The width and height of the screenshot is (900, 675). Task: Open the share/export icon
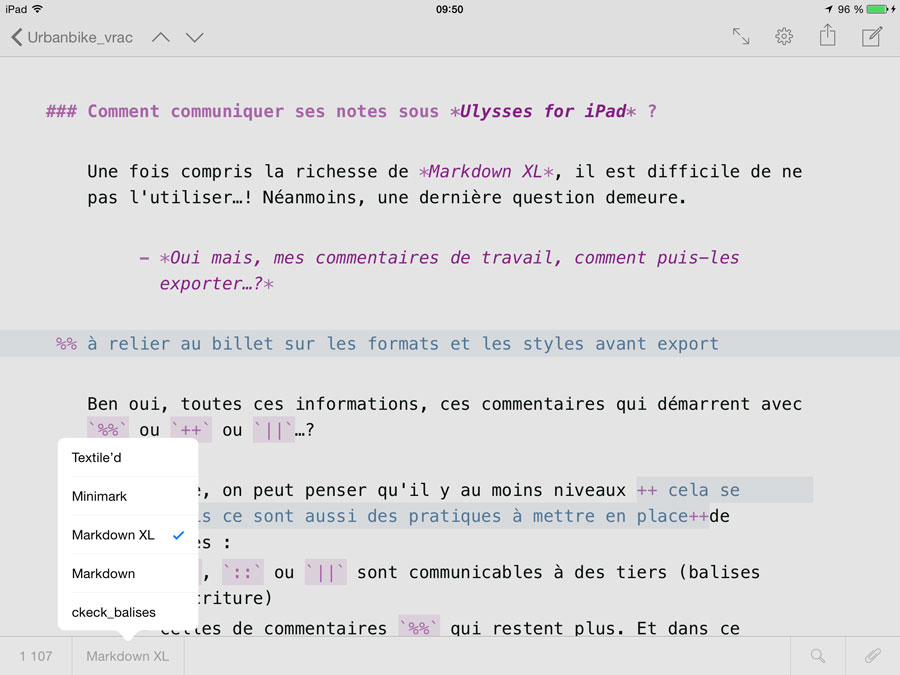[x=827, y=36]
